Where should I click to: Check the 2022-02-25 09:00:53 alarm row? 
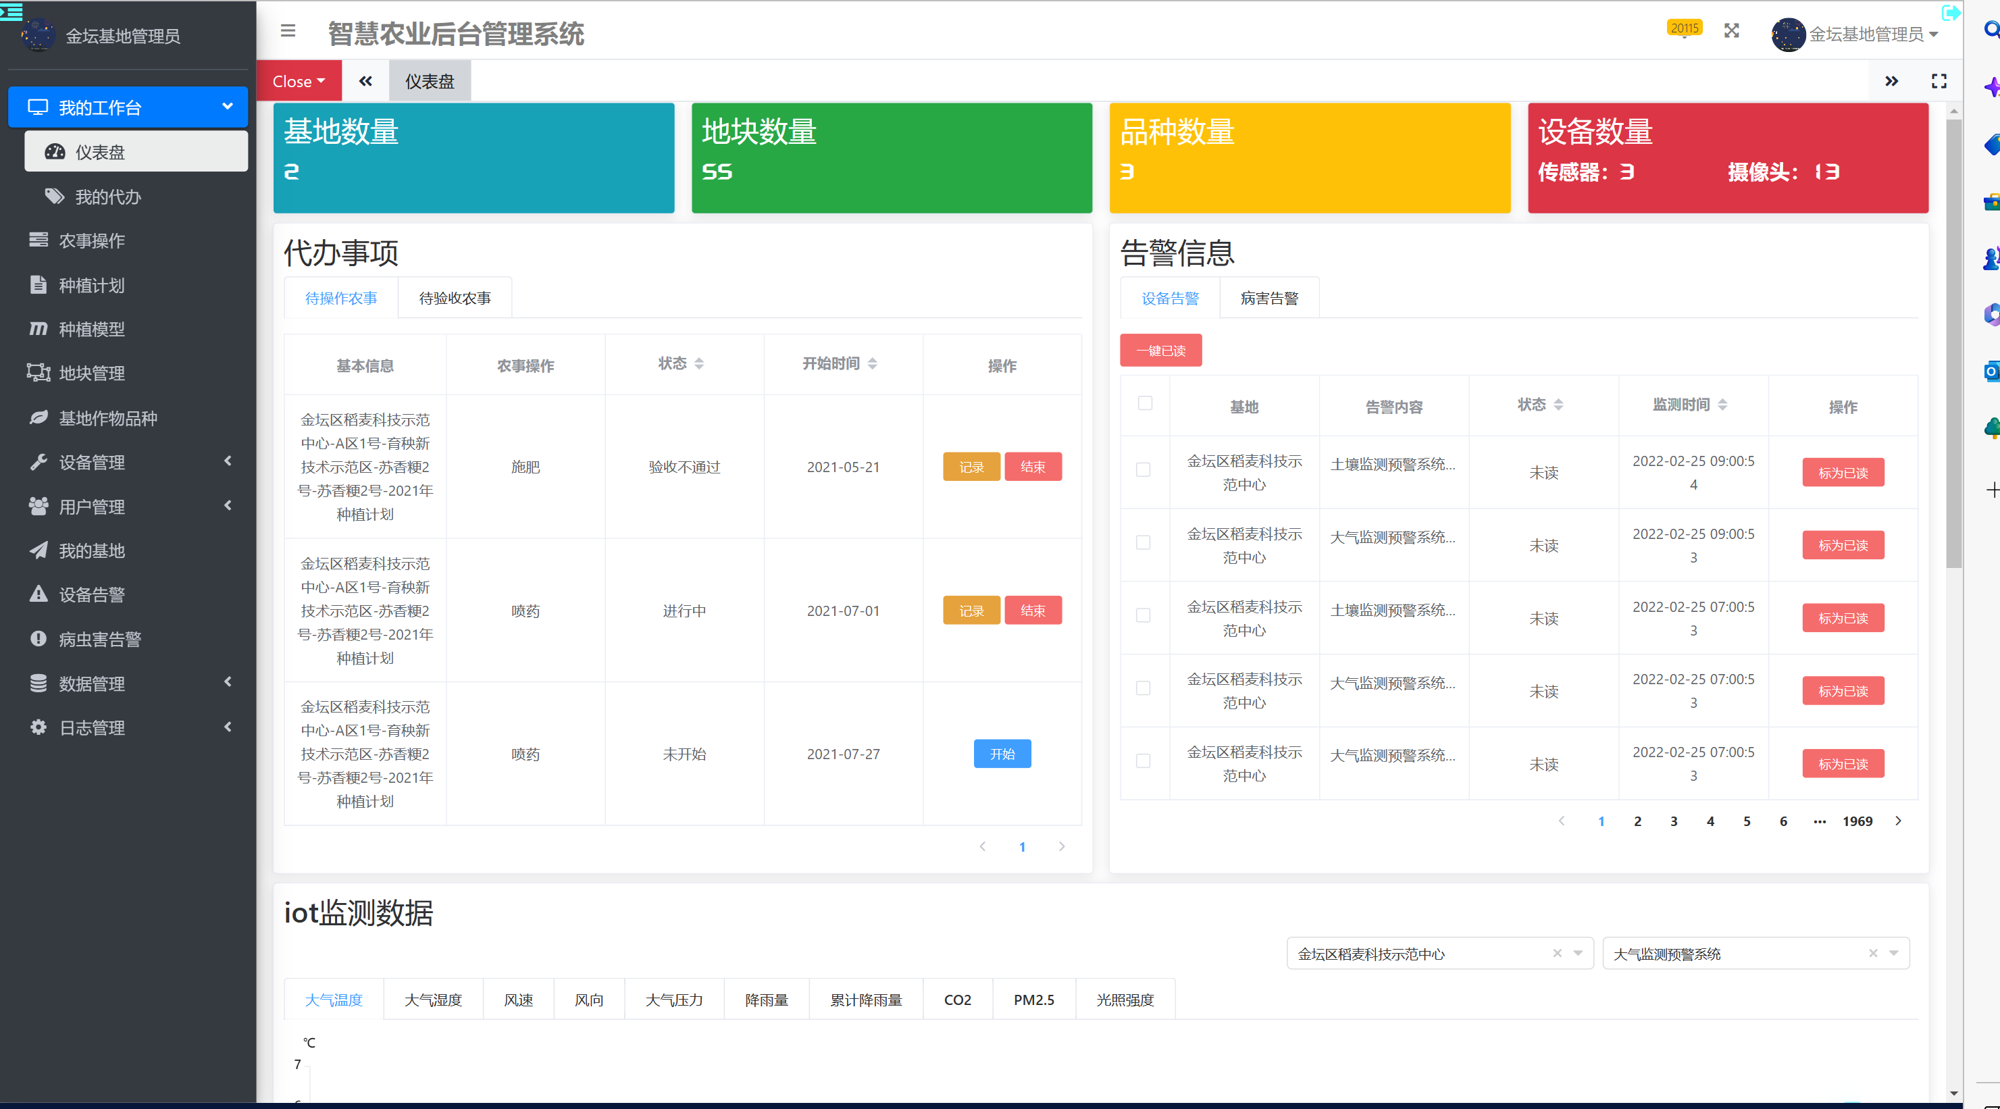click(x=1143, y=542)
